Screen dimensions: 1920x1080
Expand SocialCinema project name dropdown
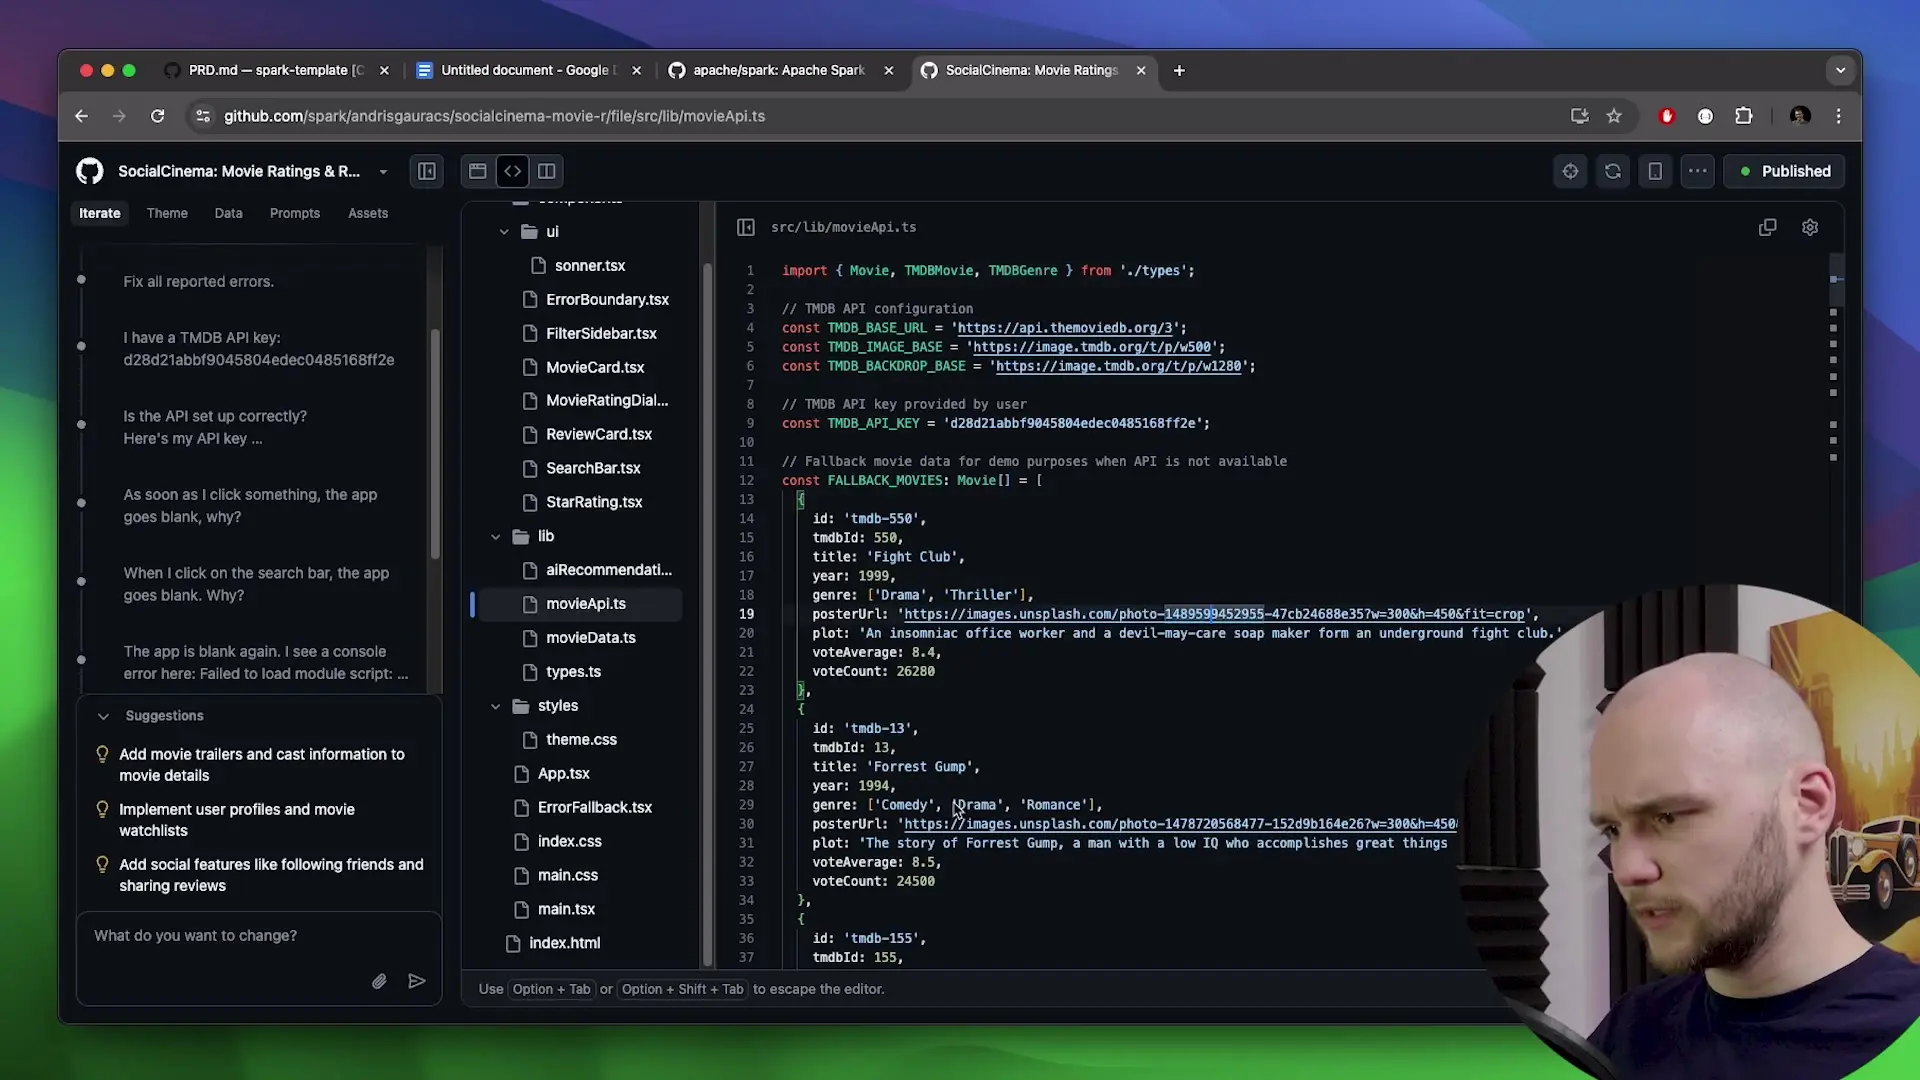tap(383, 172)
